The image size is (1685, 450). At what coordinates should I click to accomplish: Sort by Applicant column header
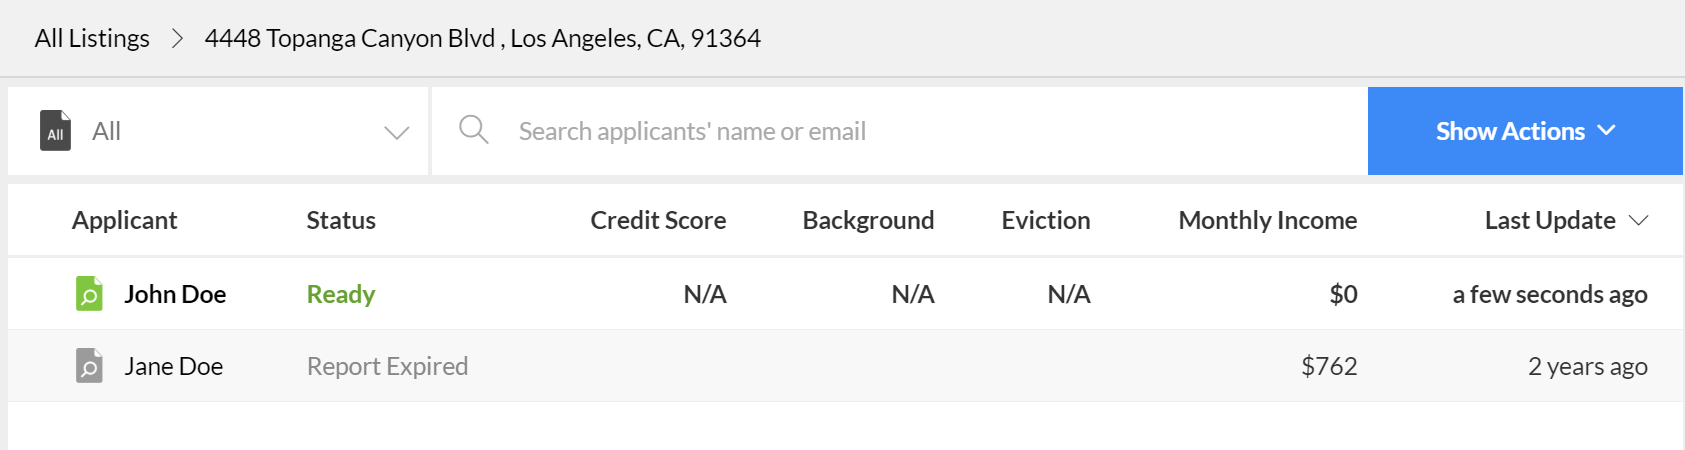click(x=124, y=220)
